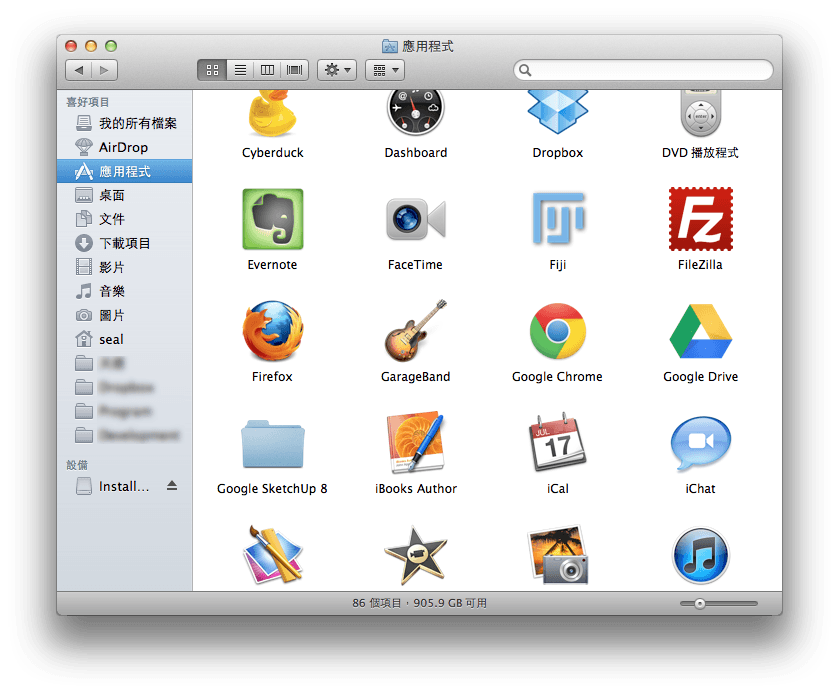This screenshot has height=694, width=839.
Task: Open the gear action menu dropdown
Action: 336,70
